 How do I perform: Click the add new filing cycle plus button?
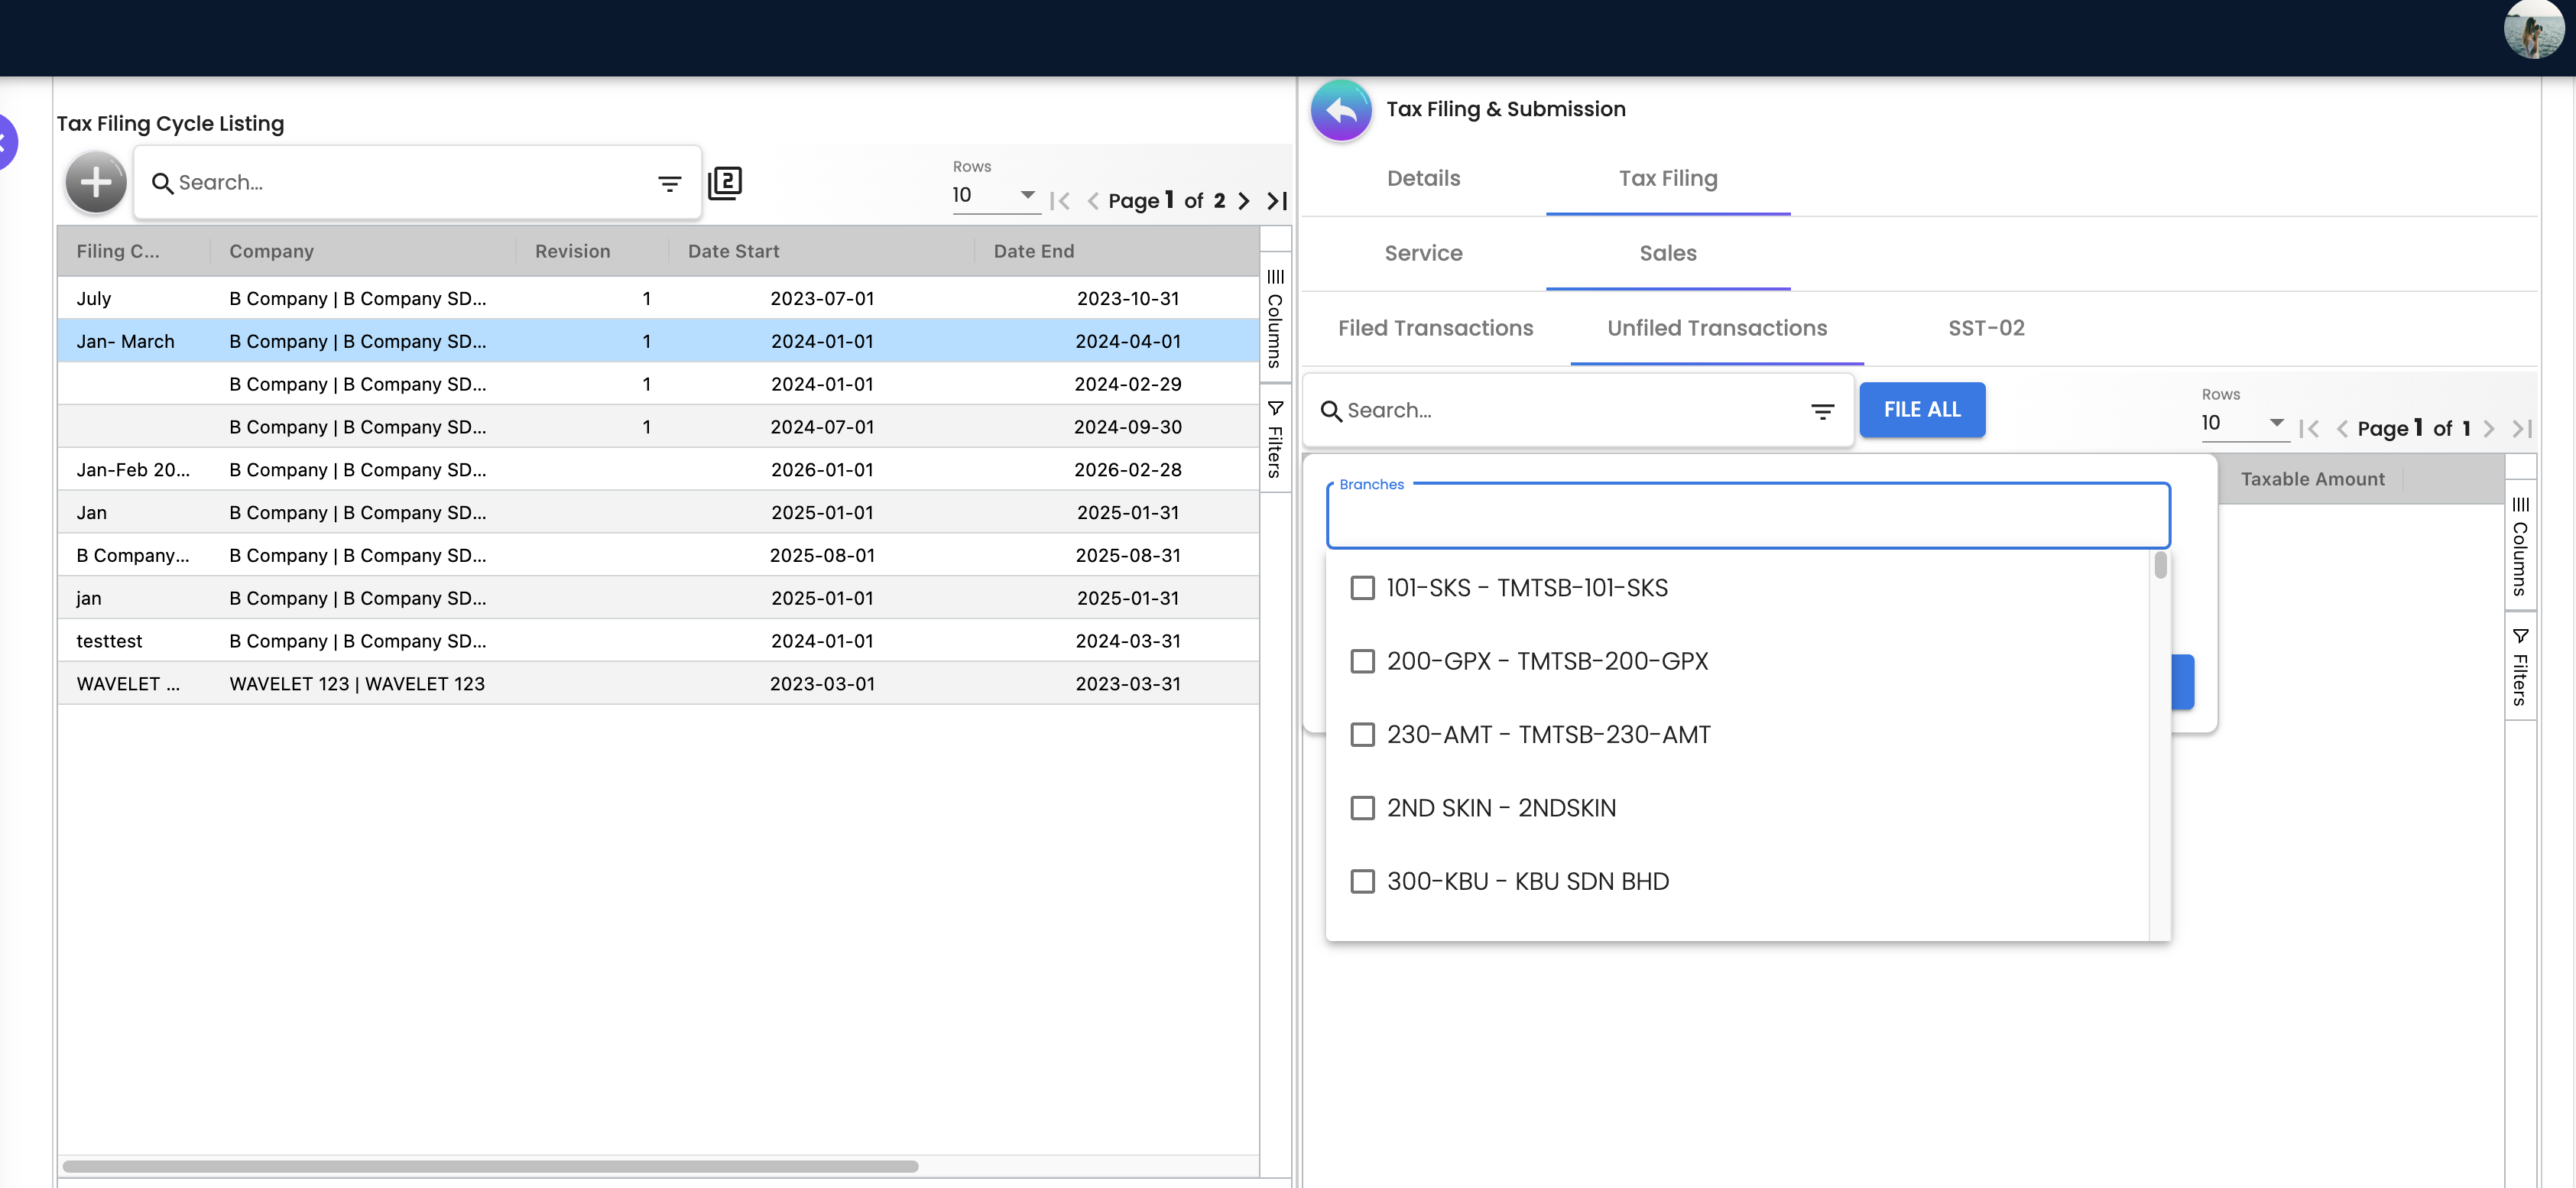point(96,182)
